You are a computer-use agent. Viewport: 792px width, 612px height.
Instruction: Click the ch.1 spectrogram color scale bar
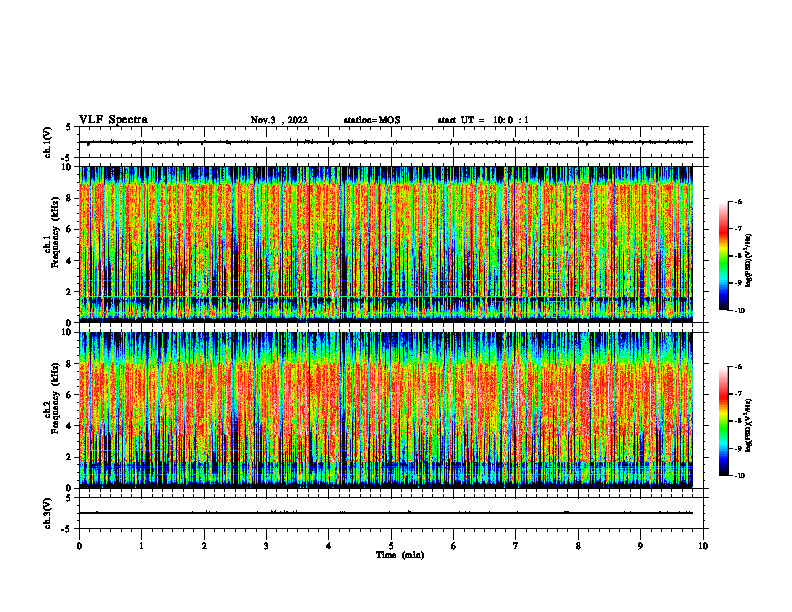point(723,256)
